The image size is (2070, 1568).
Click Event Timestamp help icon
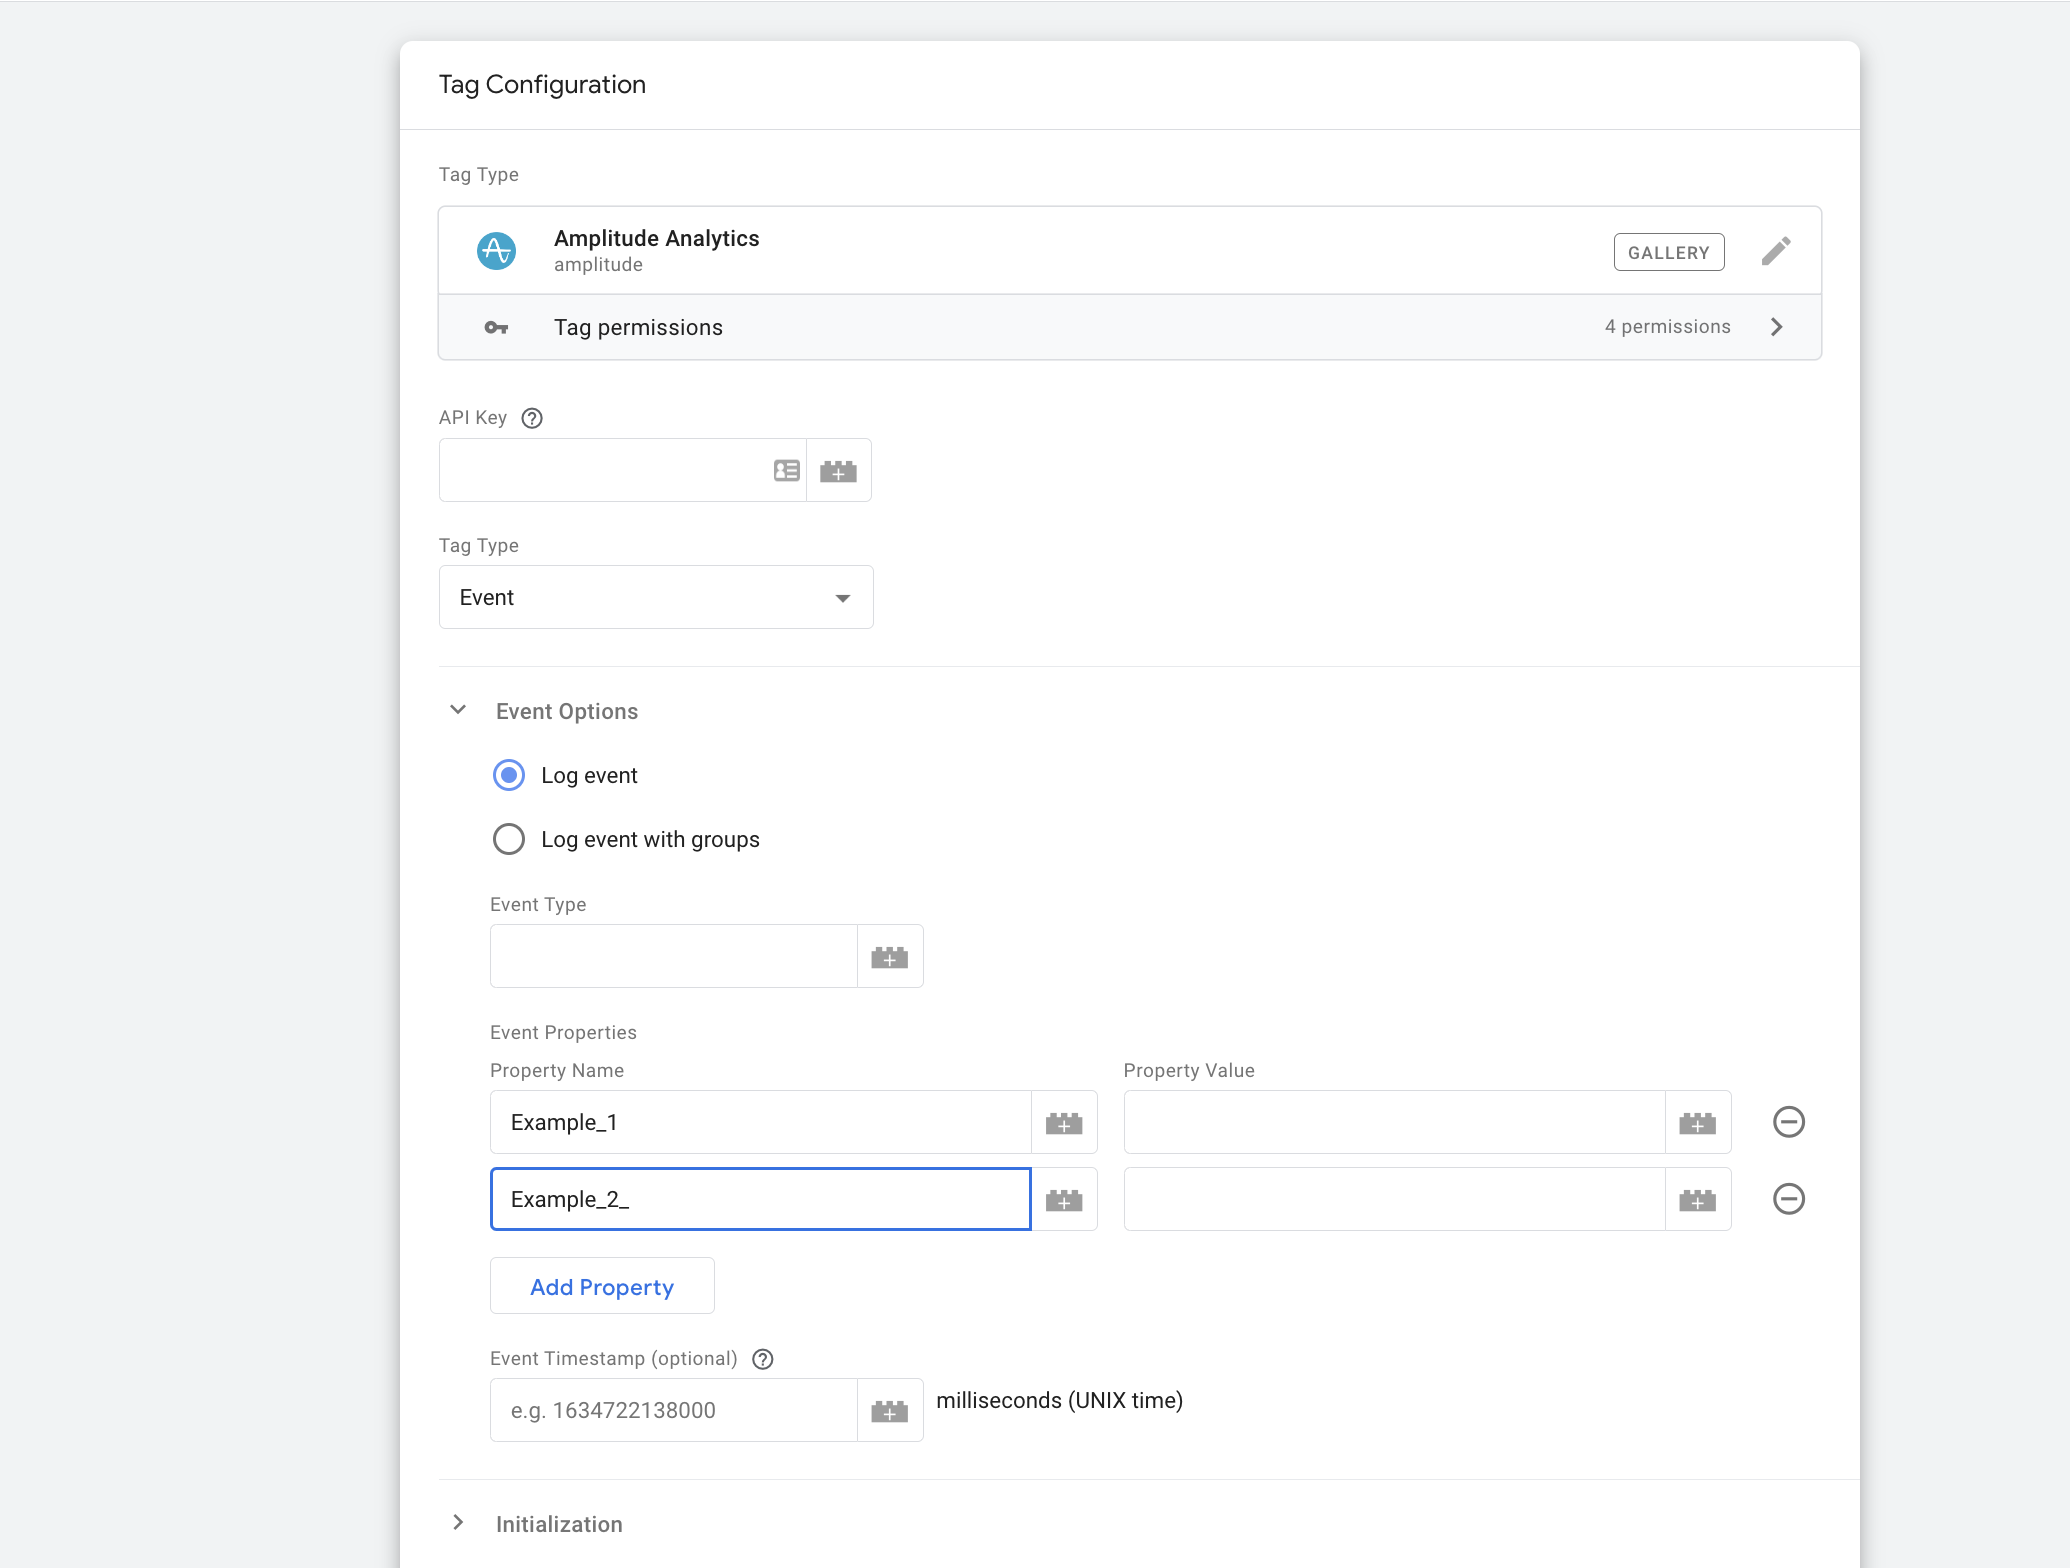pos(763,1359)
